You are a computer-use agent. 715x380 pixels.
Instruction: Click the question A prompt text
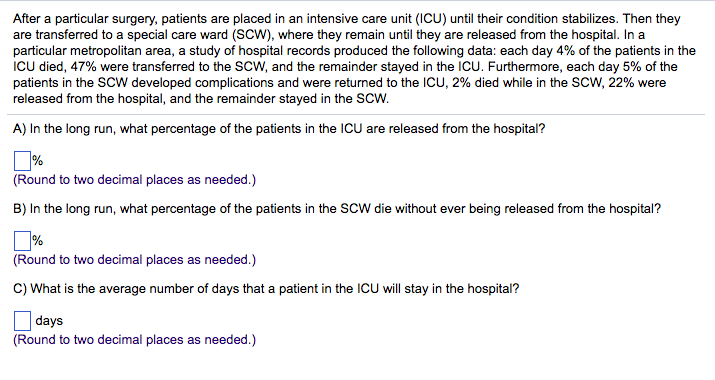click(279, 129)
